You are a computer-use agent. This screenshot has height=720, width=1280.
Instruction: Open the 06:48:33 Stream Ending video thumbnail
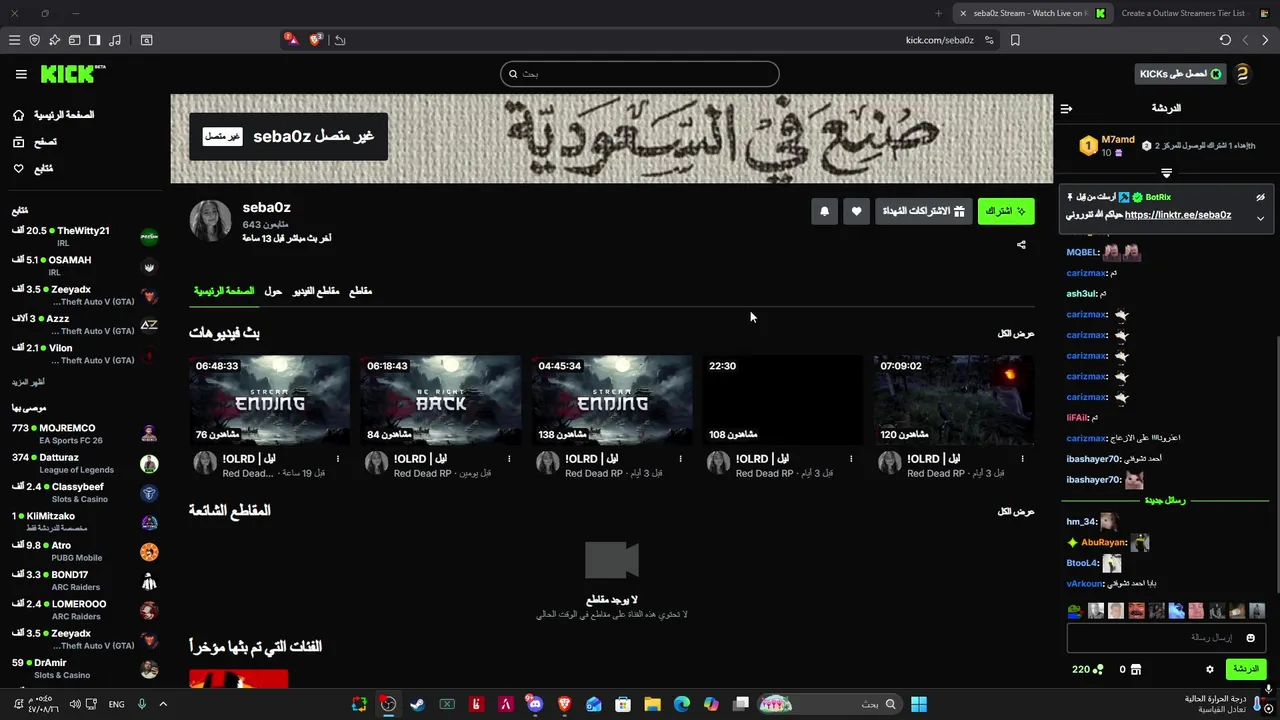269,400
